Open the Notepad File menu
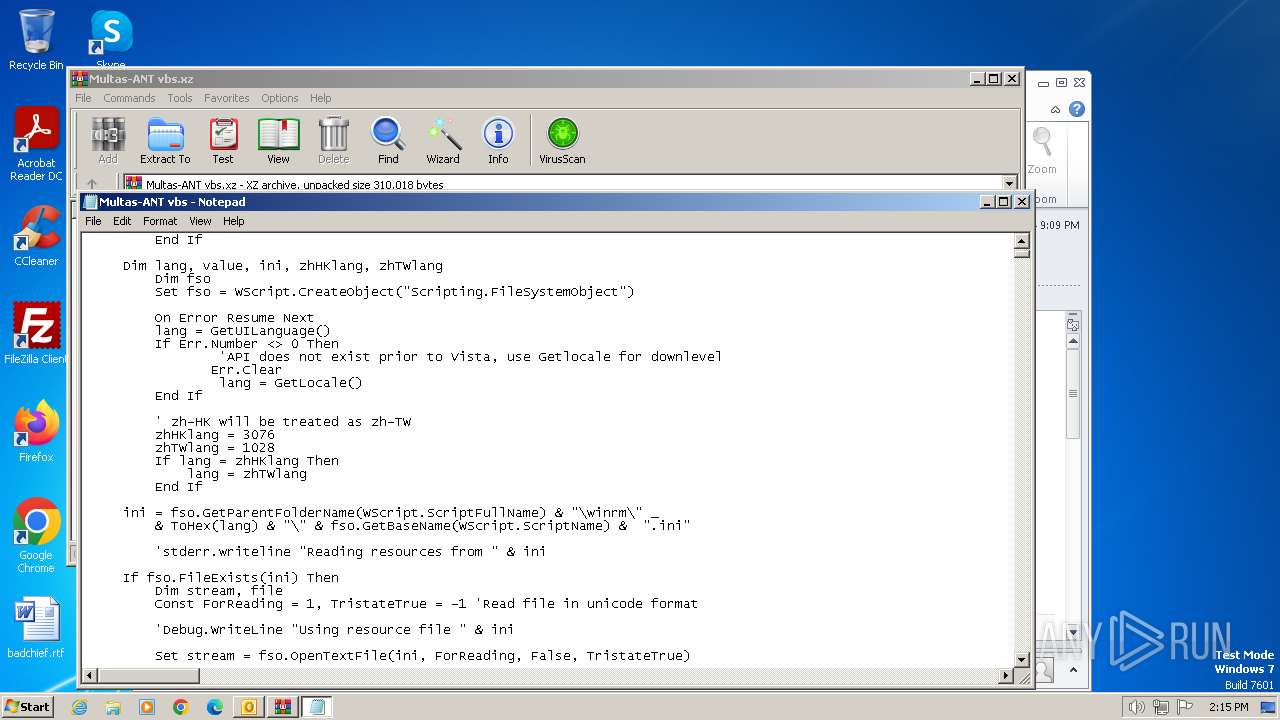Viewport: 1280px width, 720px height. click(x=93, y=221)
